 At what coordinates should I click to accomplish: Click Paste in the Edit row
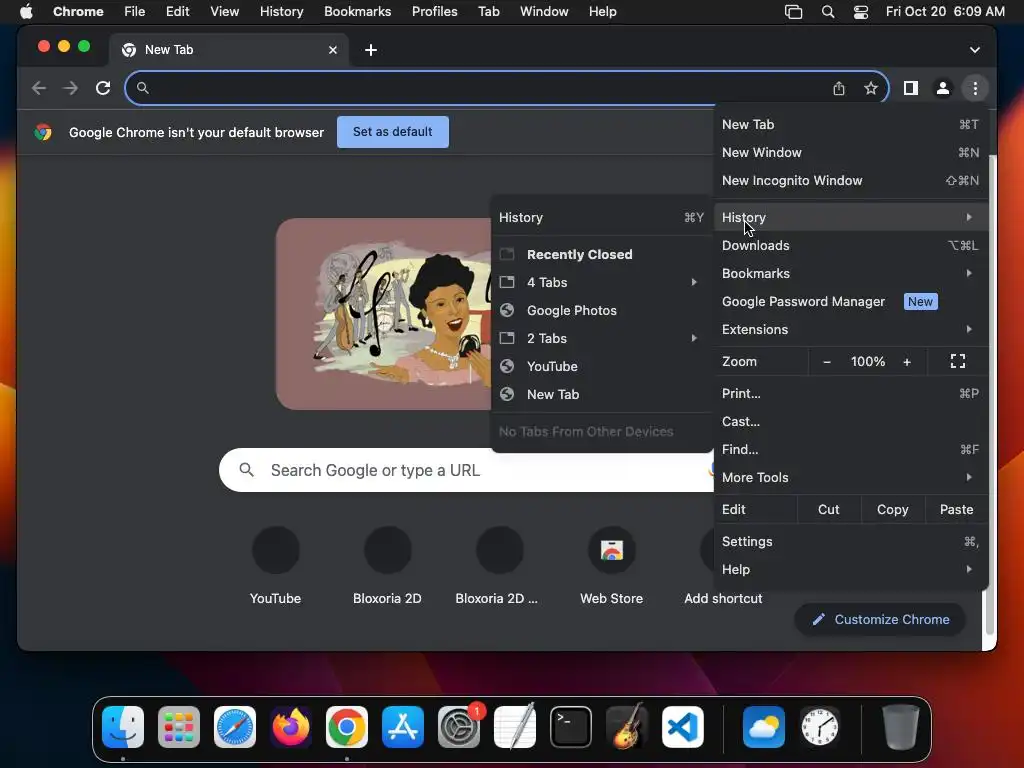[956, 509]
